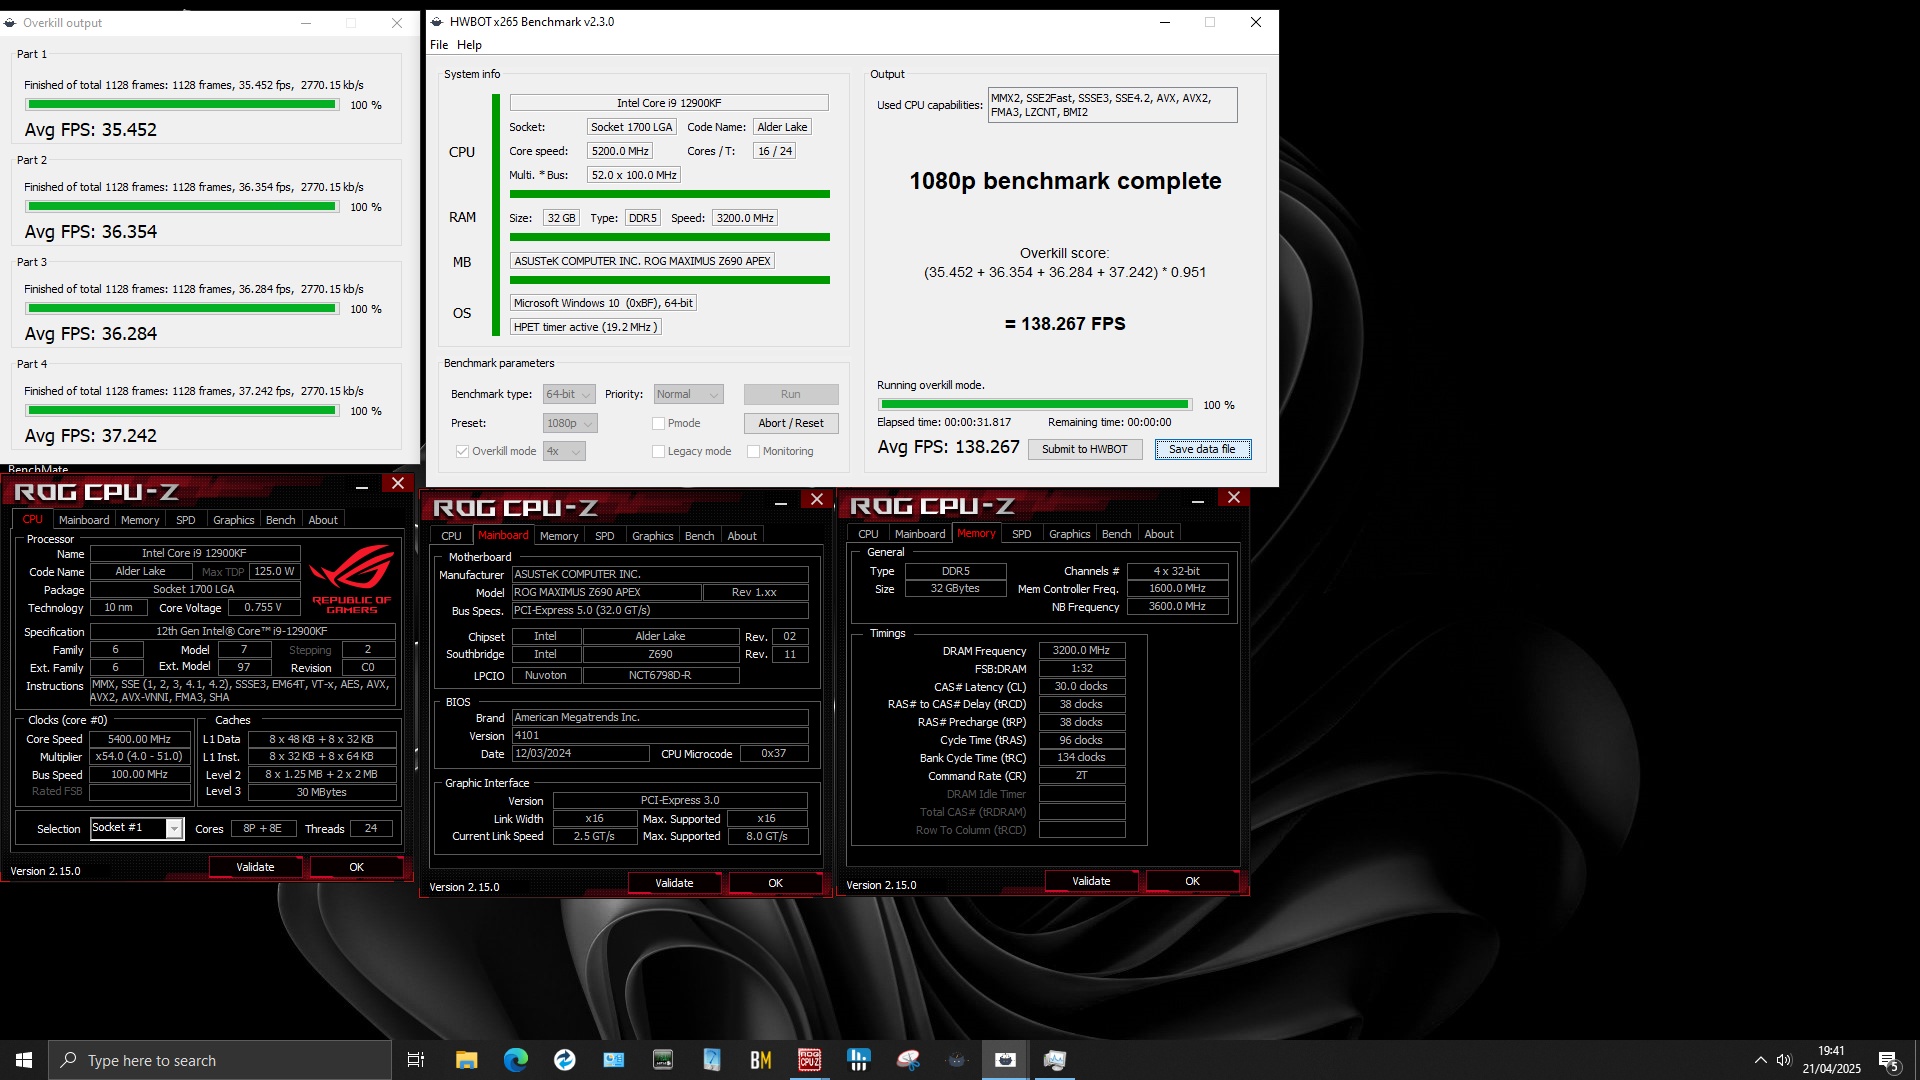This screenshot has width=1920, height=1080.
Task: Click the Part 4 progress bar
Action: tap(181, 411)
